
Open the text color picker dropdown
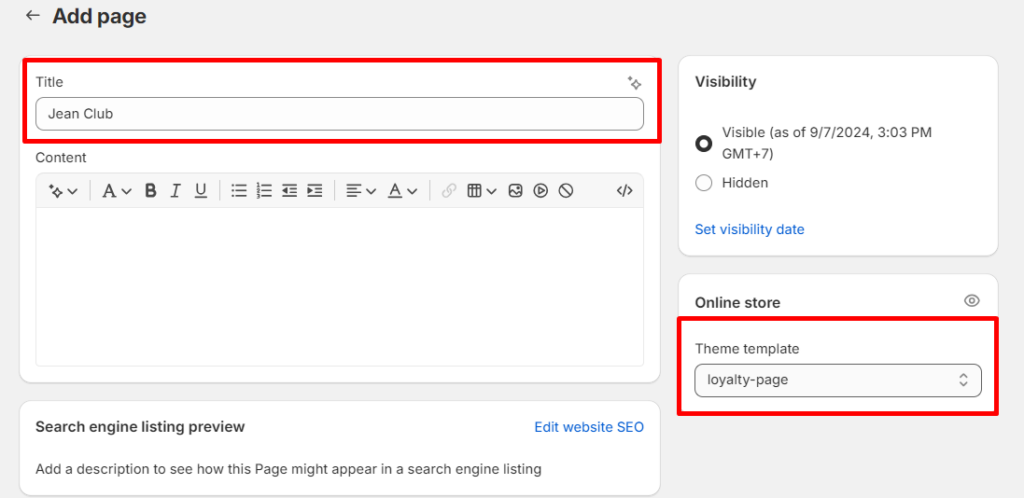[x=402, y=190]
